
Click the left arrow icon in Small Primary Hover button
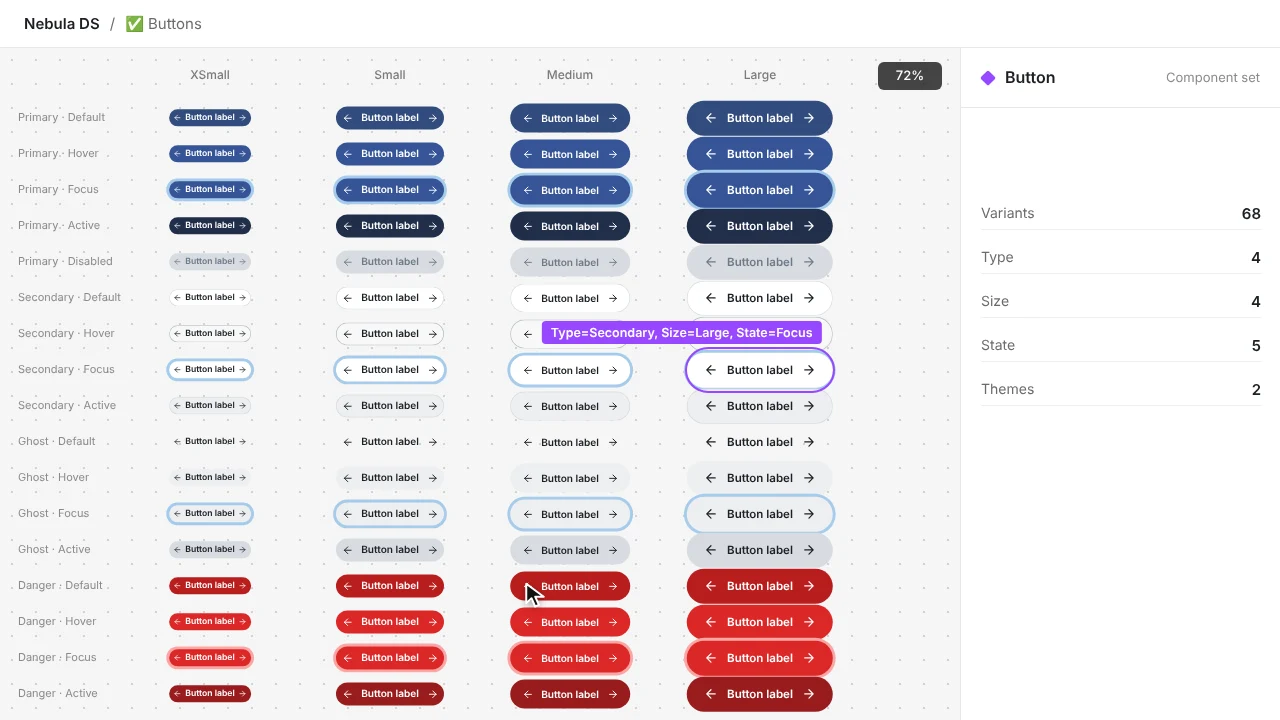point(348,154)
